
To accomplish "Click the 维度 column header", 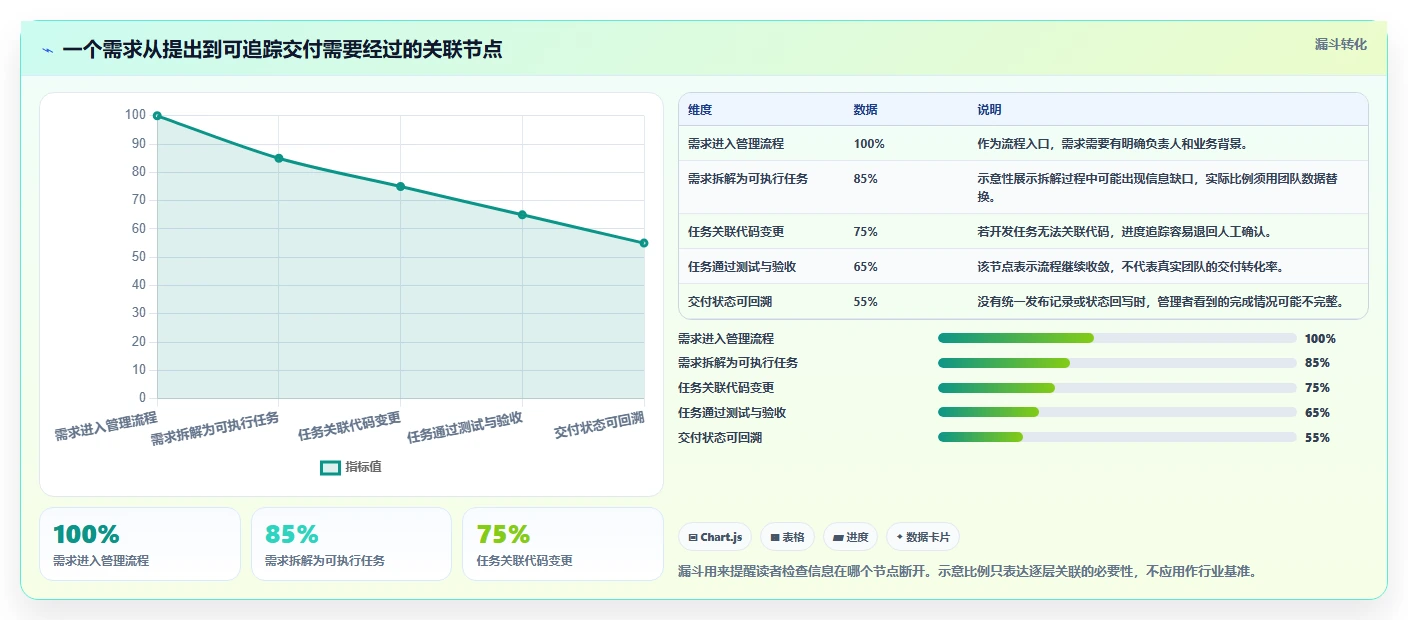I will tap(700, 110).
